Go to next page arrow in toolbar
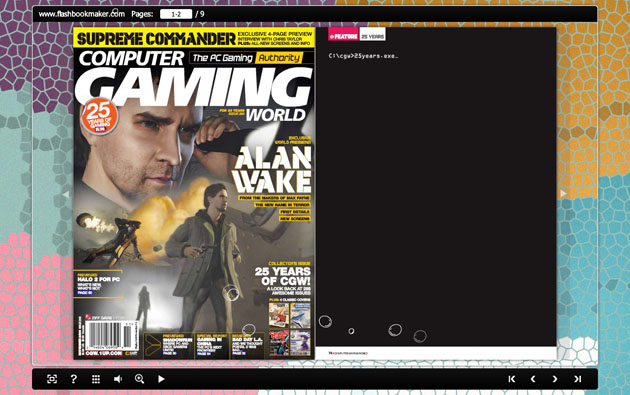The image size is (630, 395). click(555, 379)
